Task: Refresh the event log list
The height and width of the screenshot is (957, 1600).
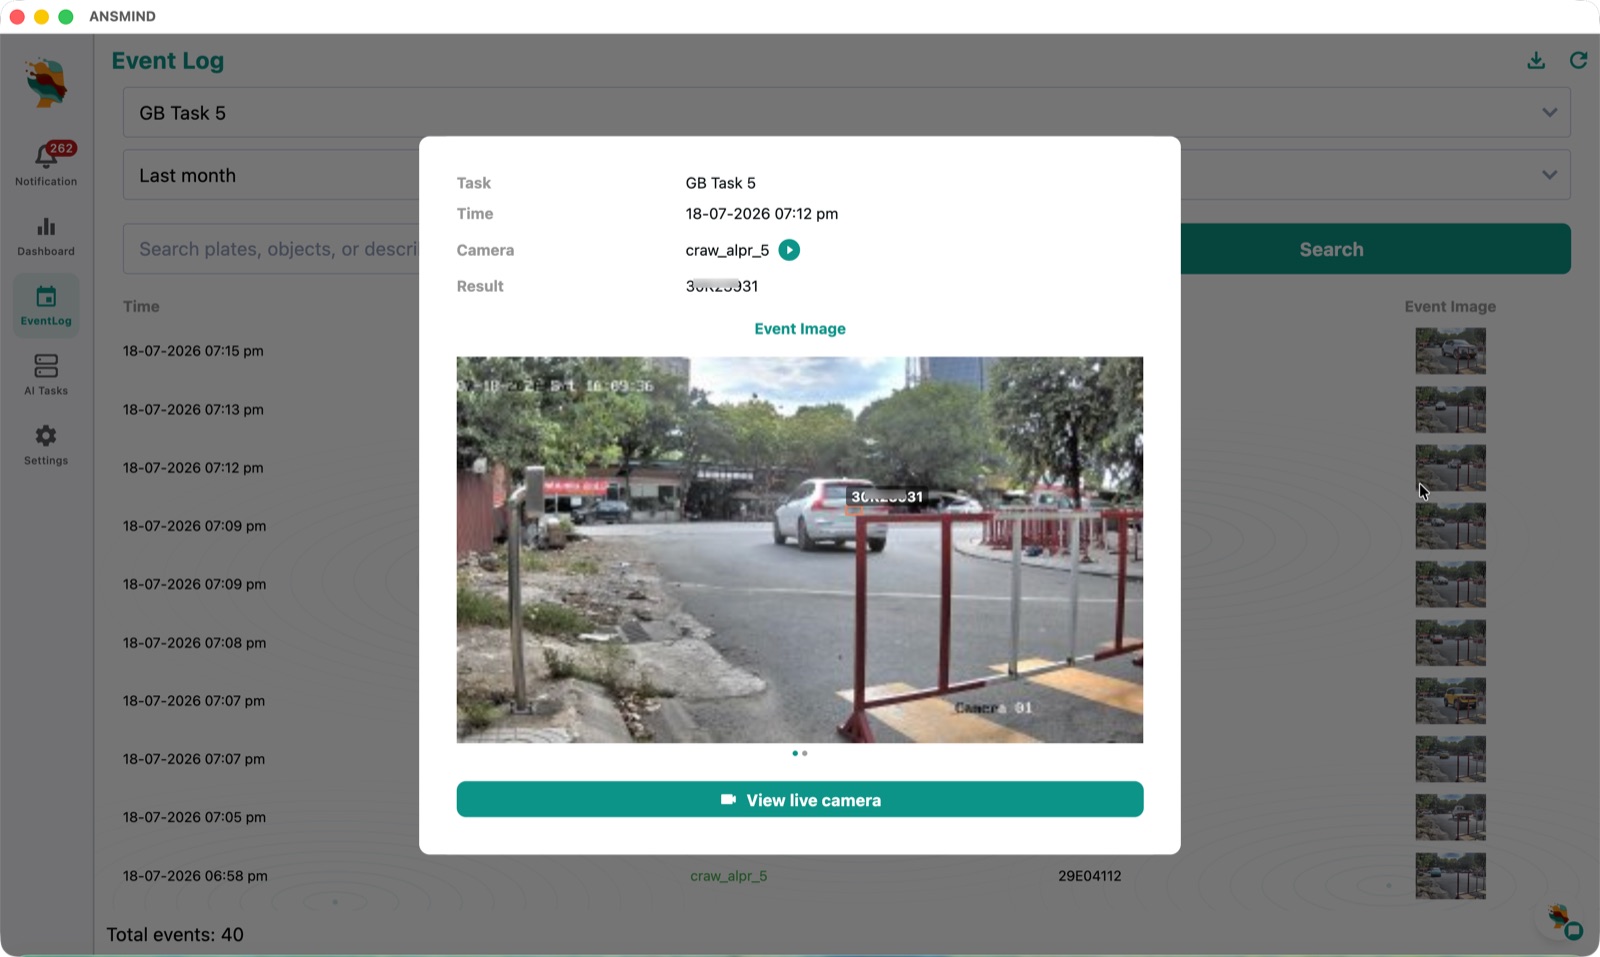Action: coord(1578,61)
